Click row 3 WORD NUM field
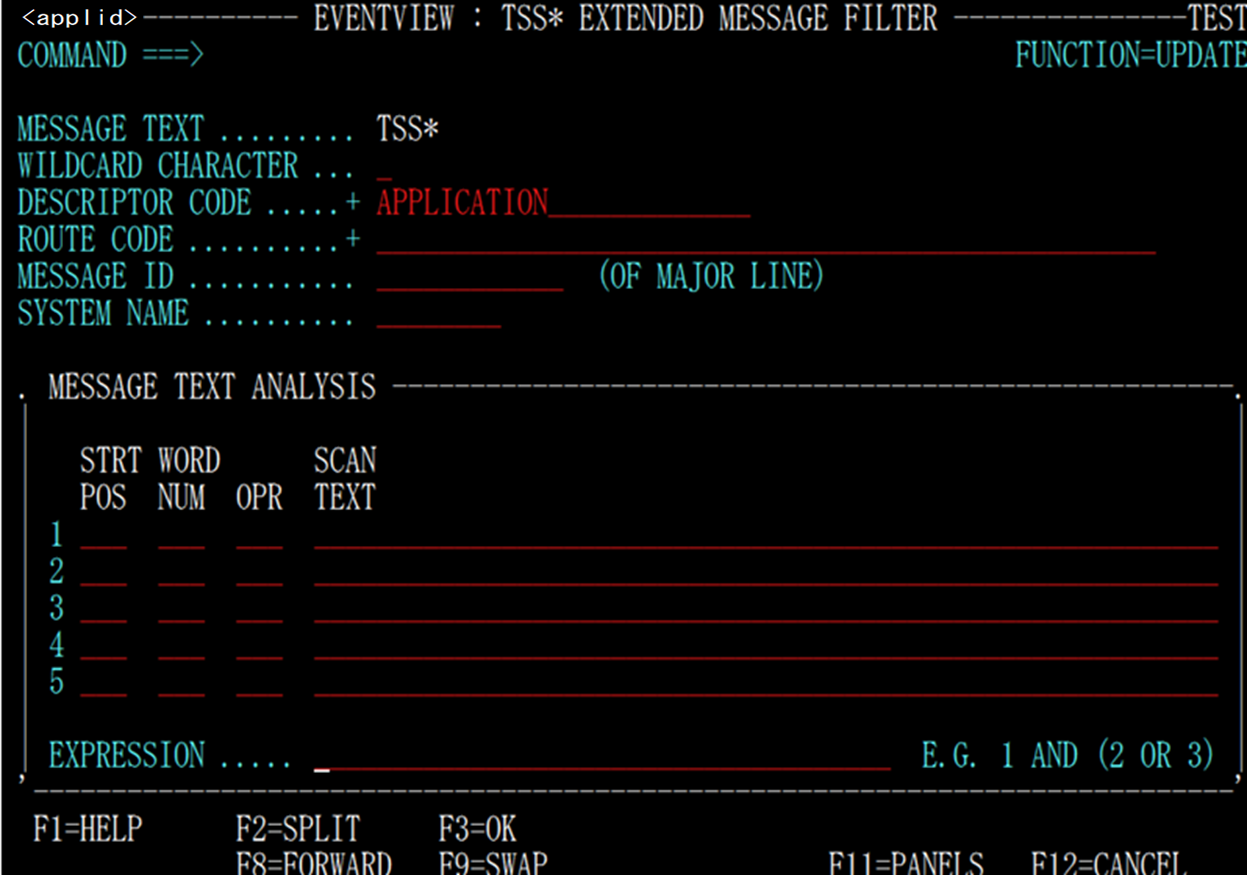This screenshot has height=875, width=1247. pyautogui.click(x=181, y=608)
